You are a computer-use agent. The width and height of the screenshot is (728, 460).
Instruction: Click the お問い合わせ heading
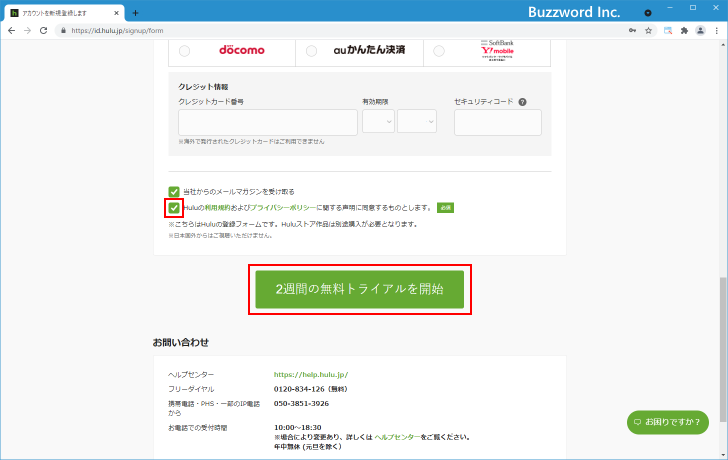pyautogui.click(x=181, y=343)
